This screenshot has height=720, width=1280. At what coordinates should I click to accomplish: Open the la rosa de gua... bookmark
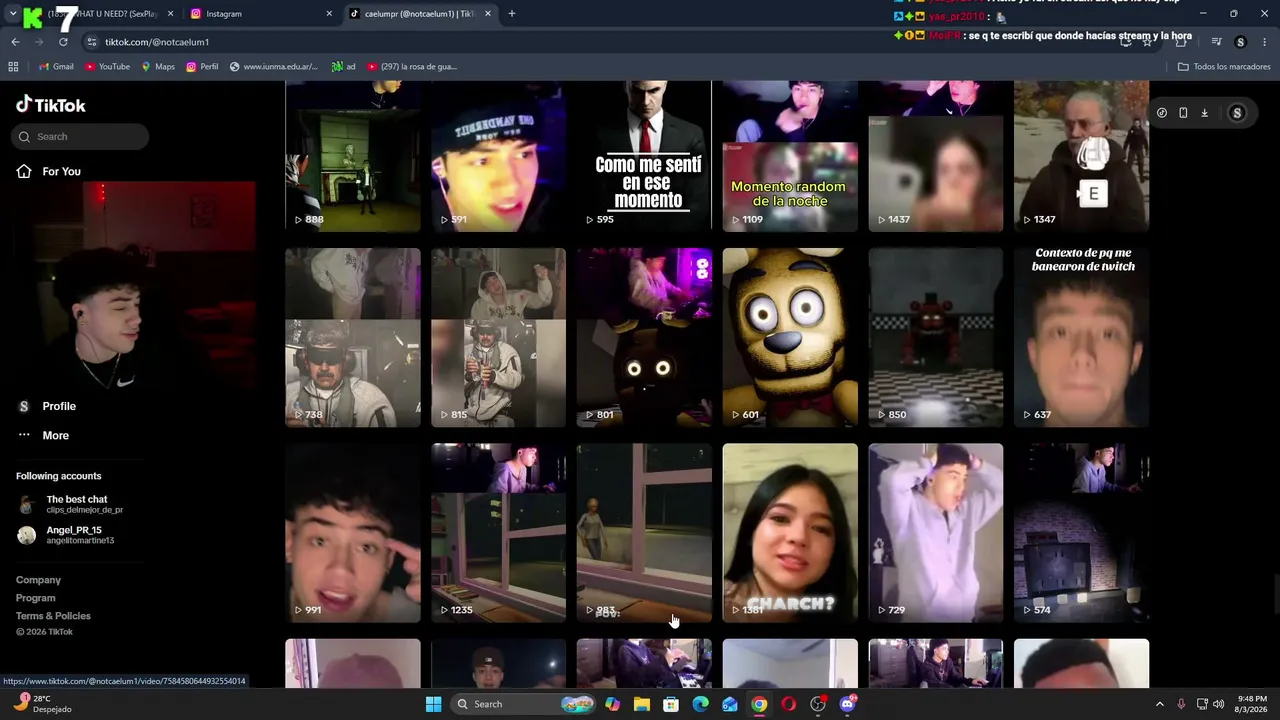click(412, 67)
